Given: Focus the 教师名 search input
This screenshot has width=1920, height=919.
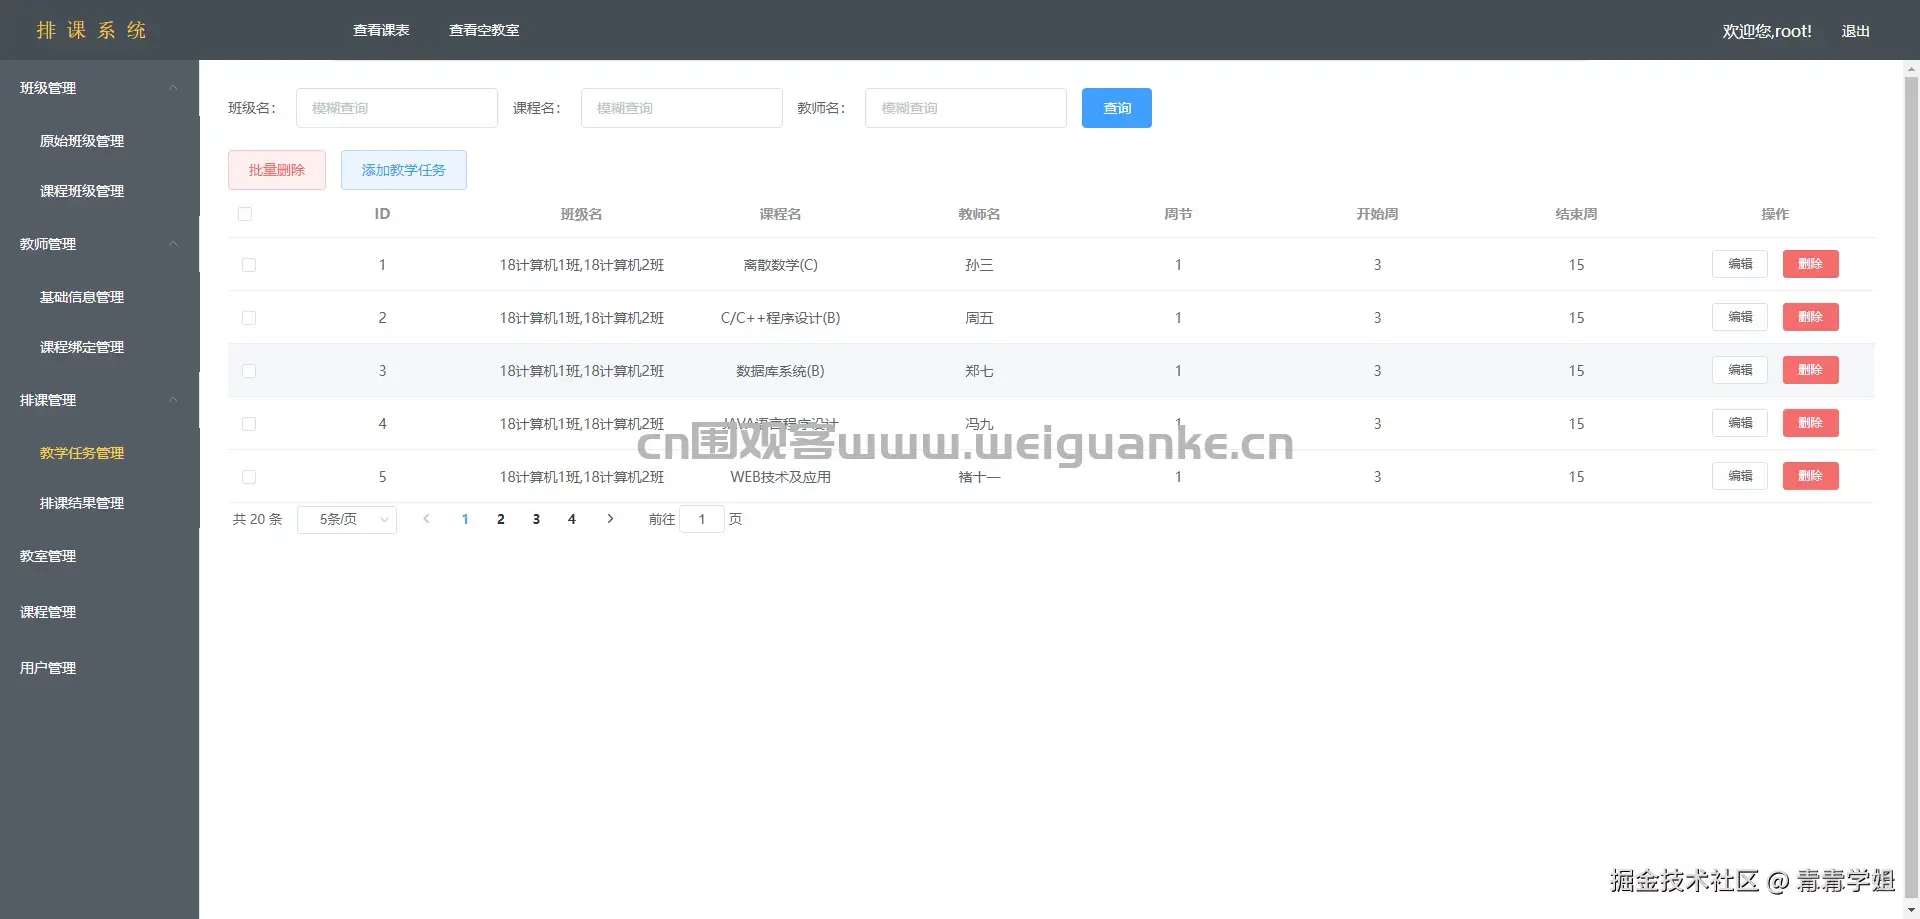Looking at the screenshot, I should (966, 108).
